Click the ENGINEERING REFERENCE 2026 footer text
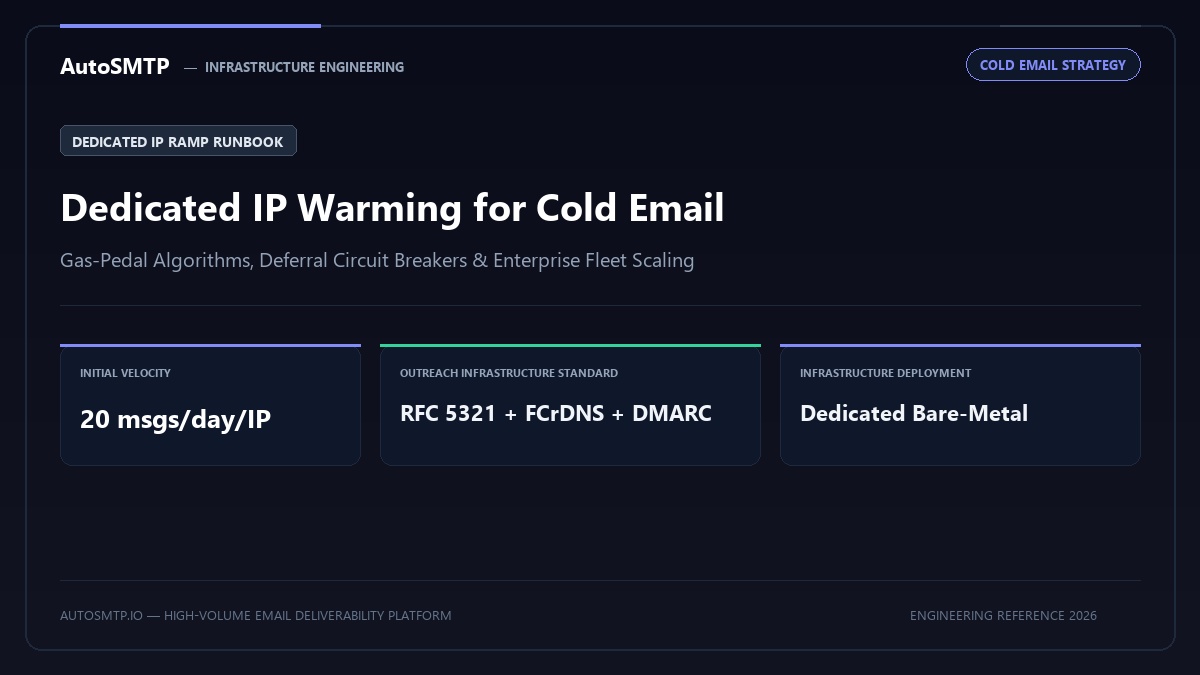The width and height of the screenshot is (1200, 675). (x=1003, y=616)
